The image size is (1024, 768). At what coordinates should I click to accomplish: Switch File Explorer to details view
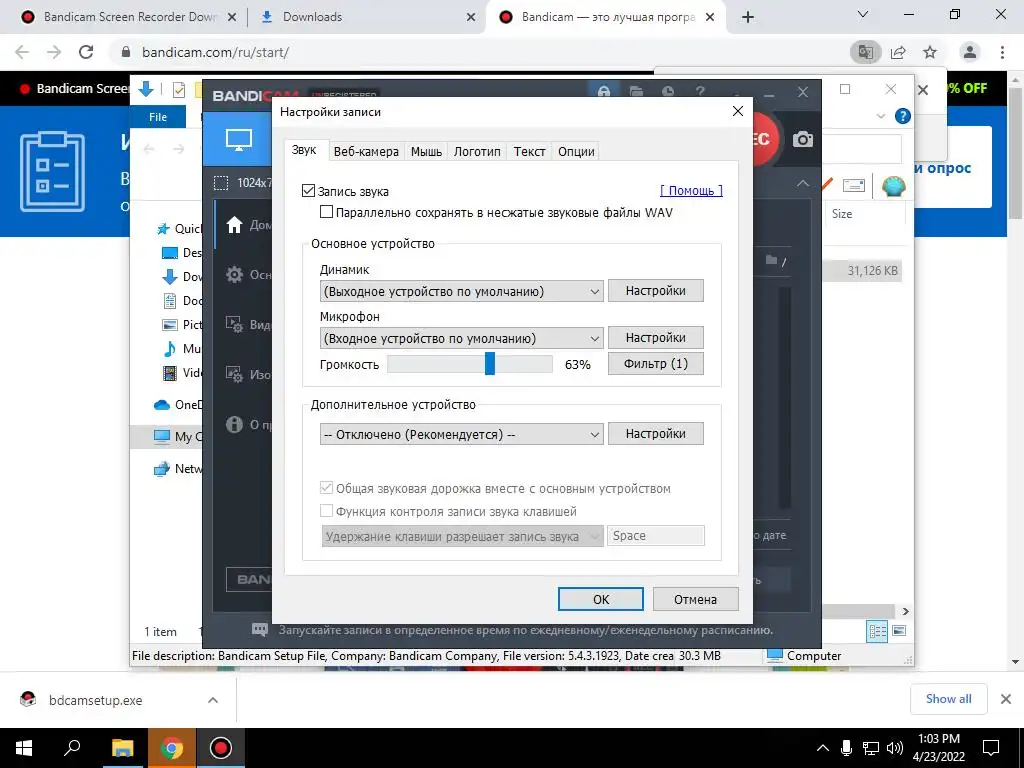click(878, 631)
